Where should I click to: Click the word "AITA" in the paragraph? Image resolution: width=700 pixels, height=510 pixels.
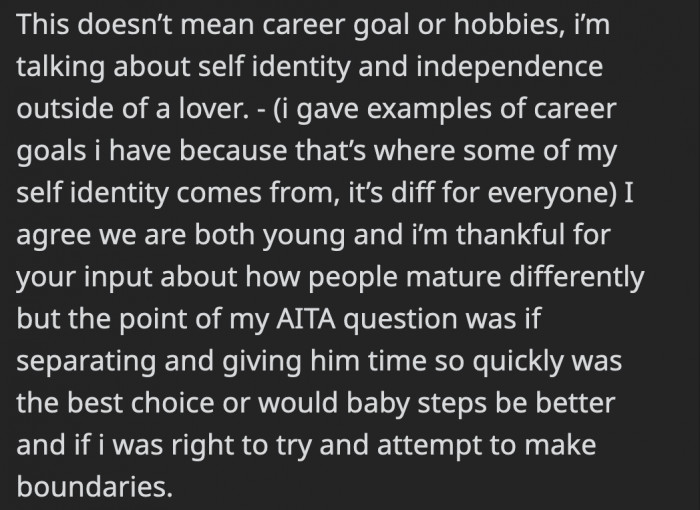point(306,319)
